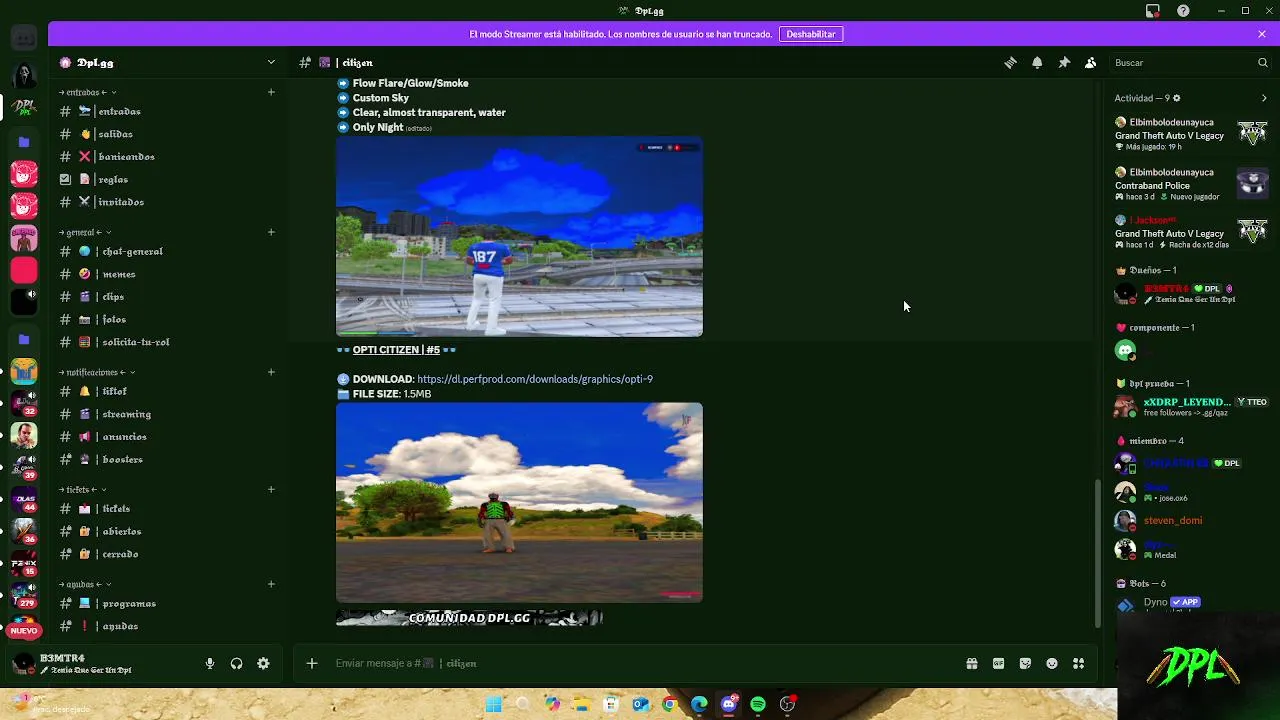Collapse the general category

click(x=85, y=232)
